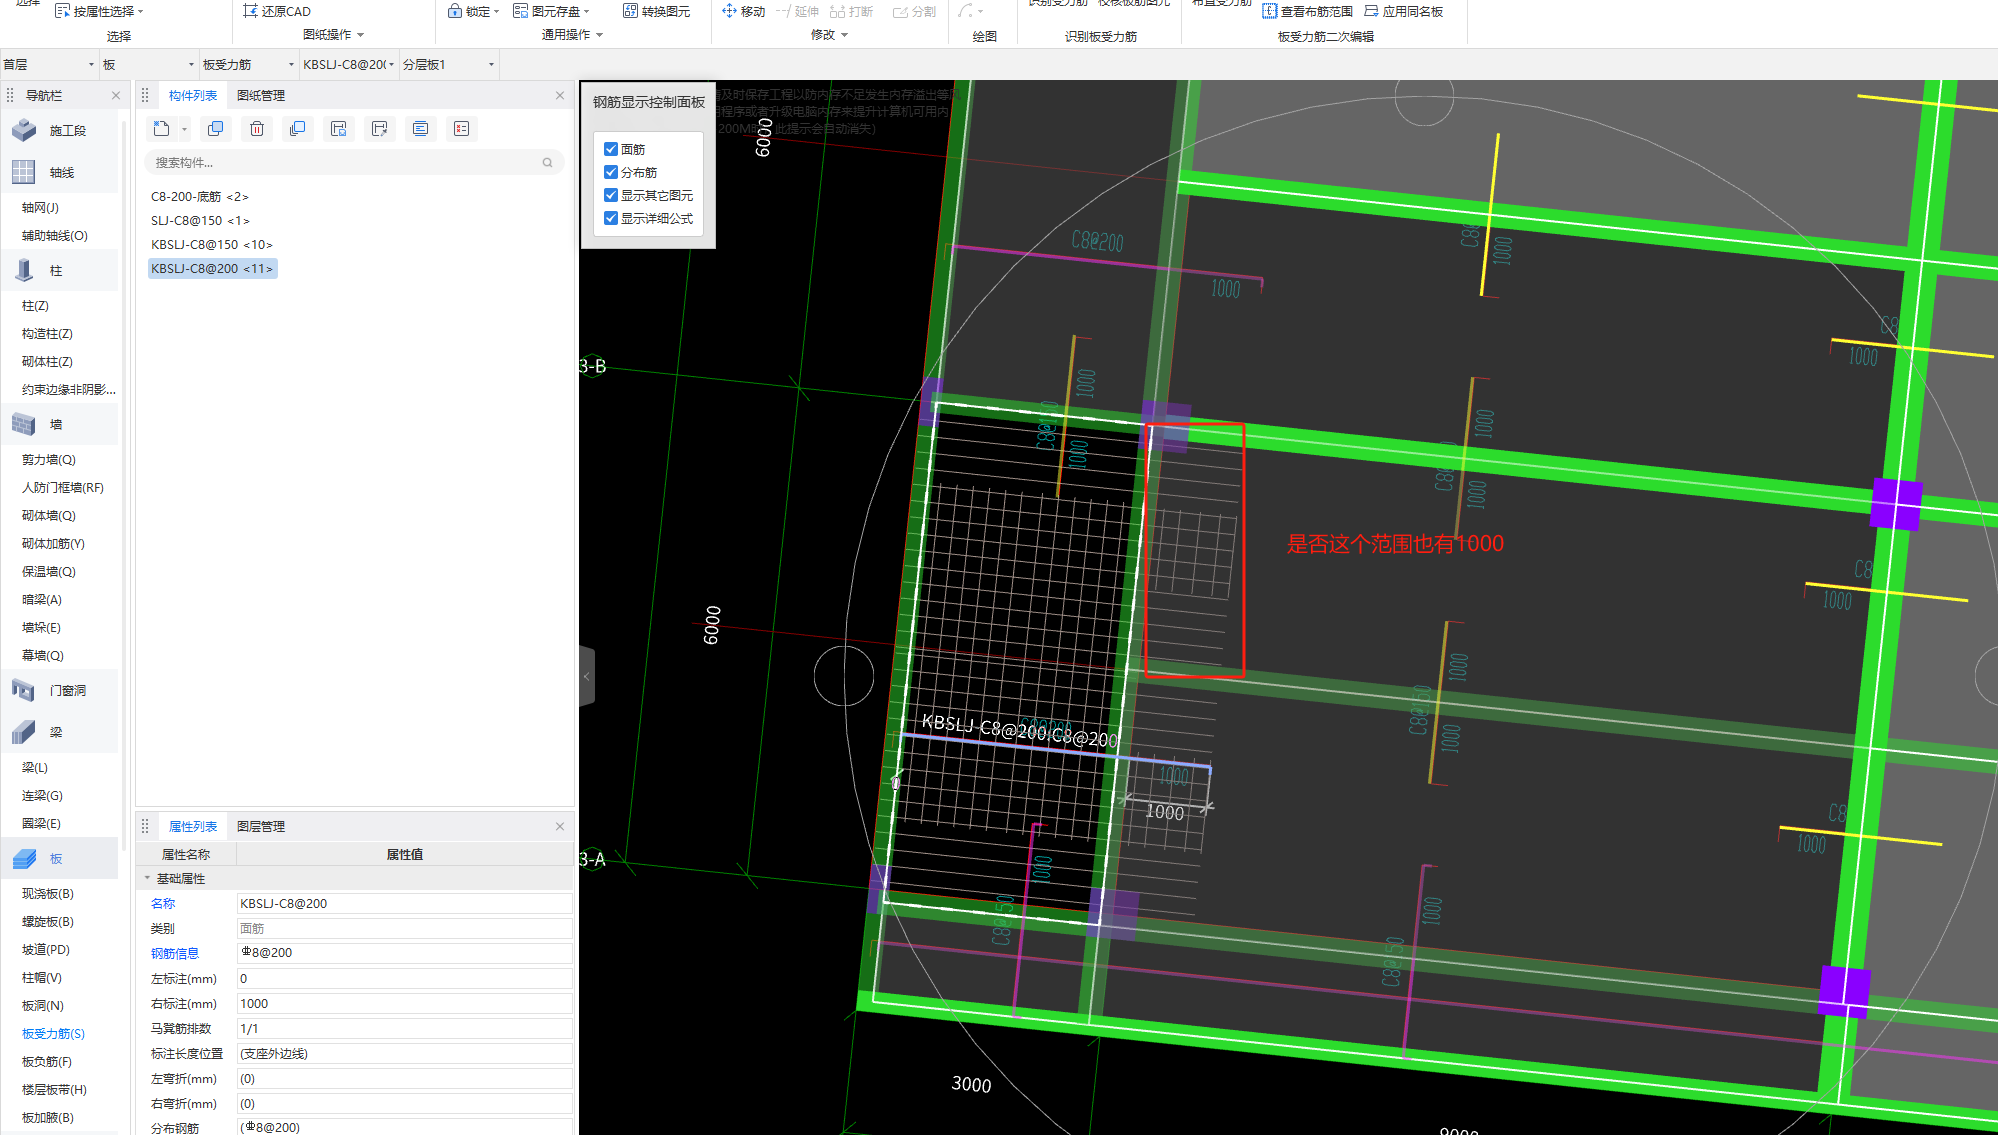1998x1135 pixels.
Task: Click 应用同名板 icon
Action: 1372,11
